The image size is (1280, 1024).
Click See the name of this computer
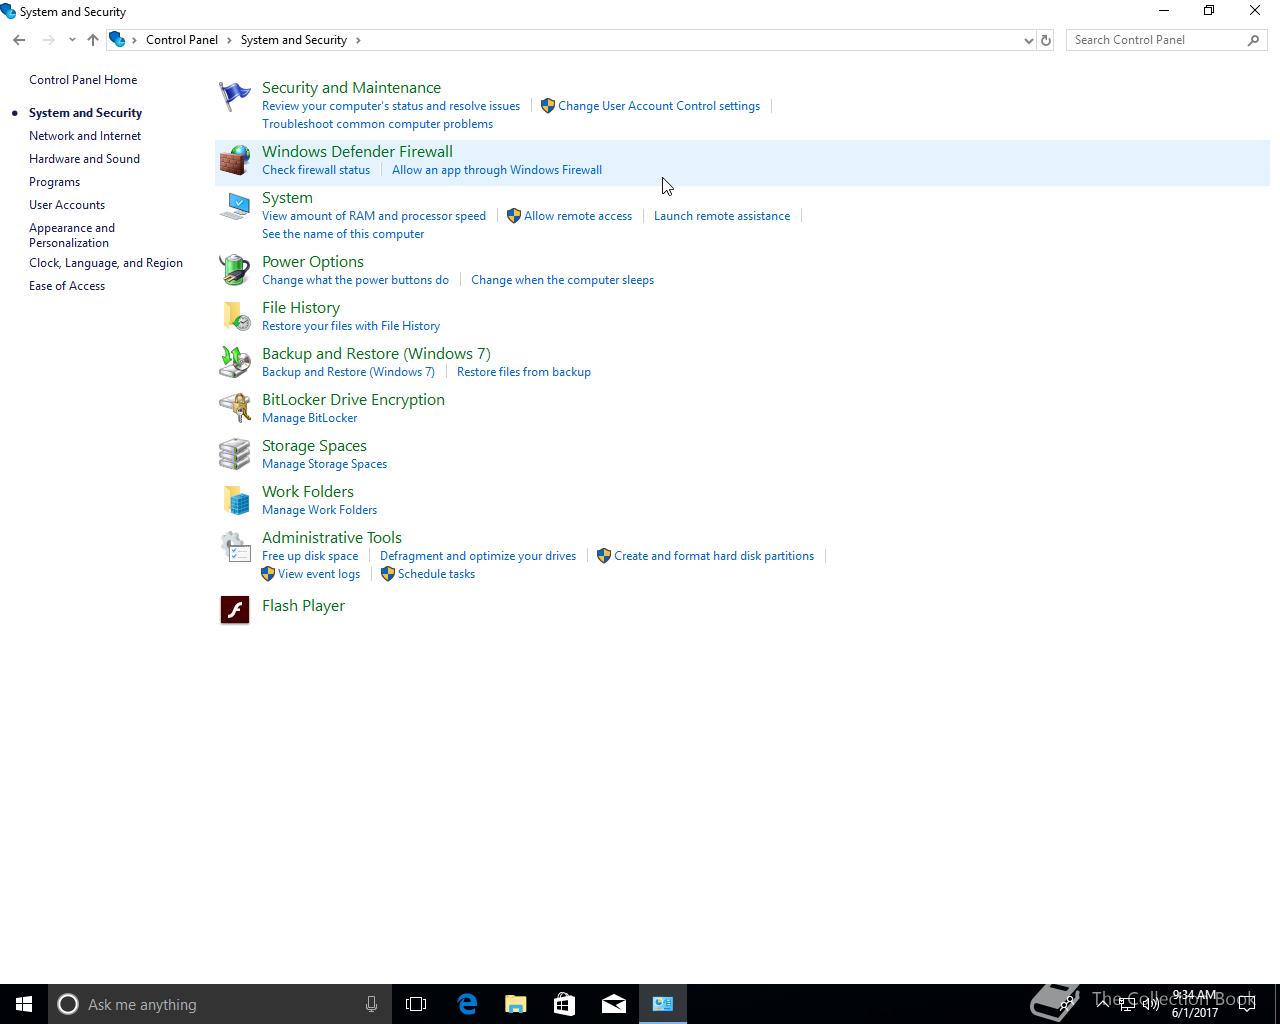coord(343,234)
